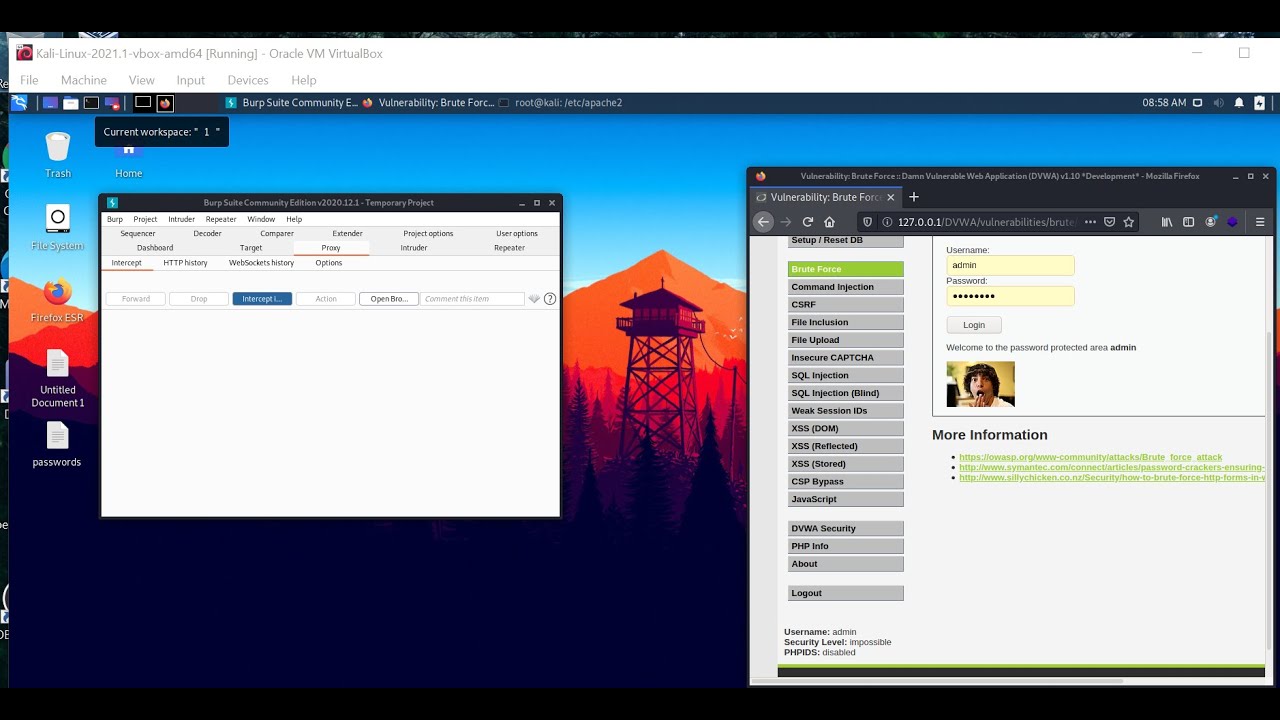Open Firefox library icon
The width and height of the screenshot is (1280, 720).
click(x=1167, y=222)
